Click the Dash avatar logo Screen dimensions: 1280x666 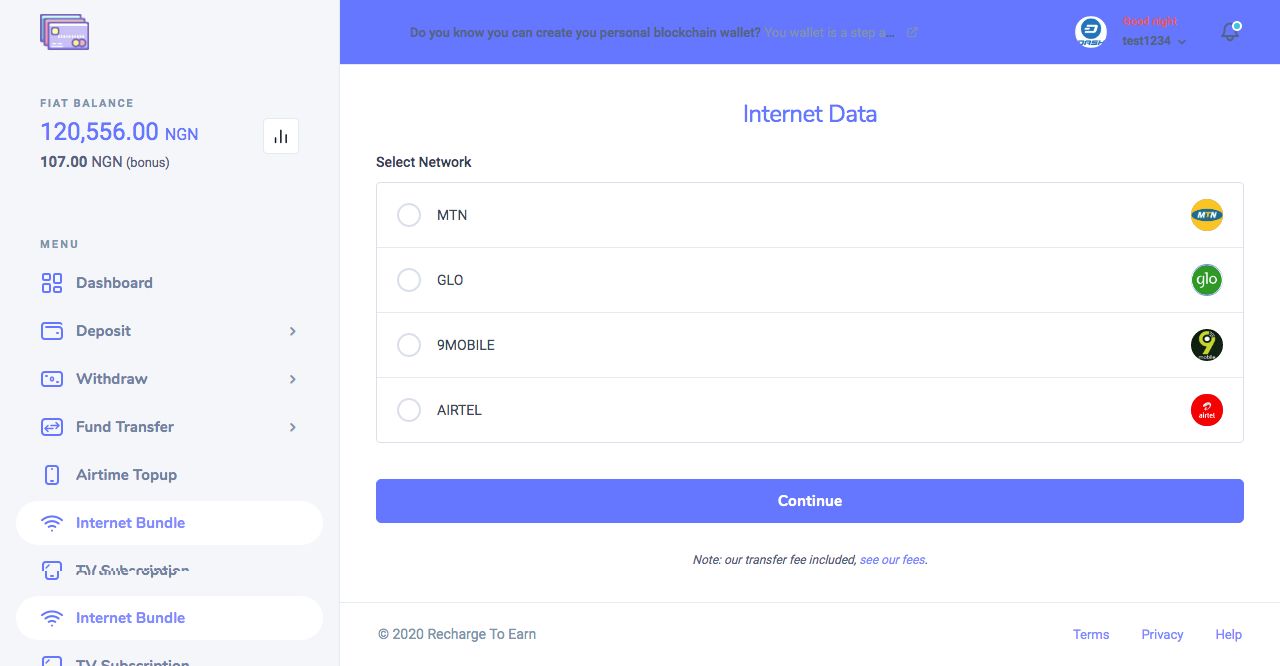click(x=1091, y=32)
